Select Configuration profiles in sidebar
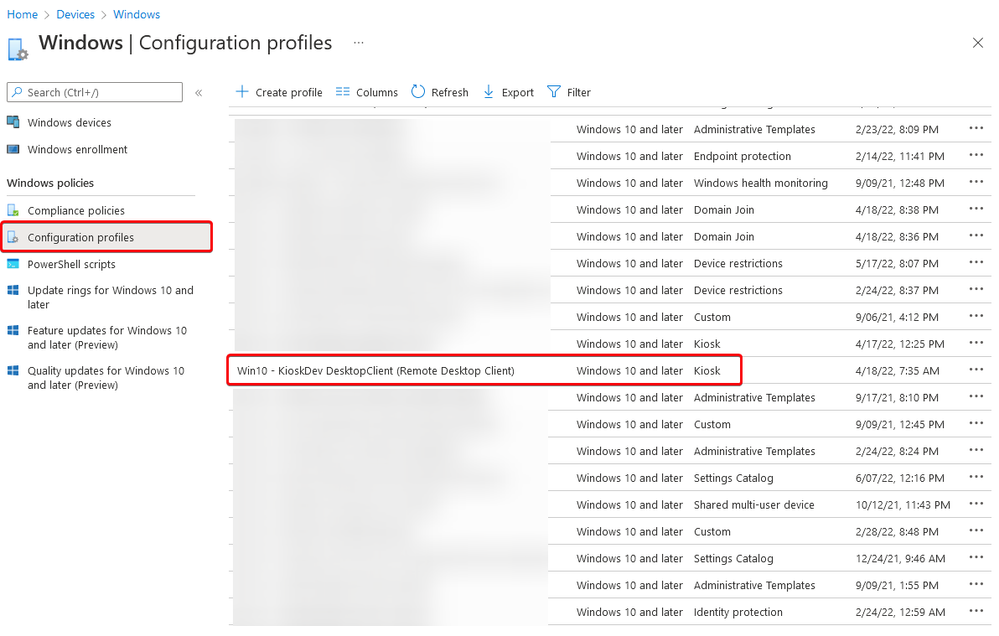 coord(106,237)
